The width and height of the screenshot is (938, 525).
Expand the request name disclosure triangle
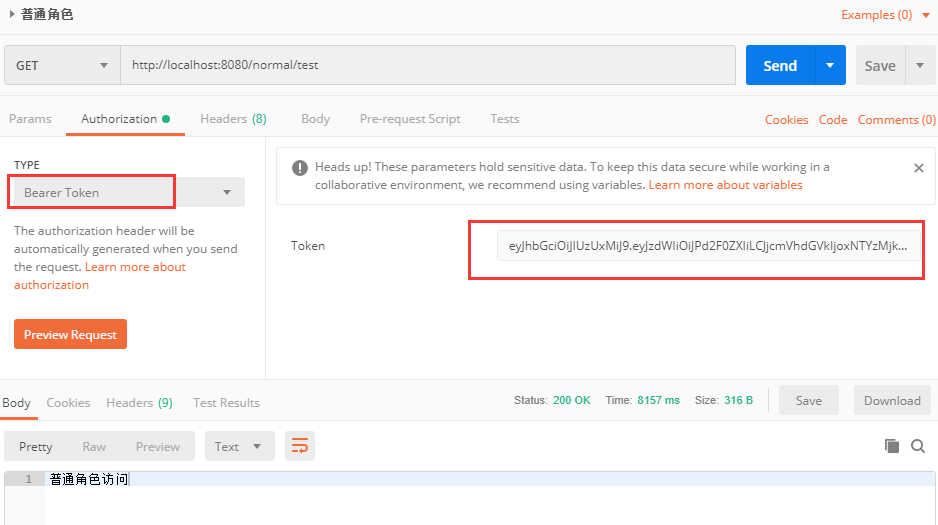tap(12, 14)
